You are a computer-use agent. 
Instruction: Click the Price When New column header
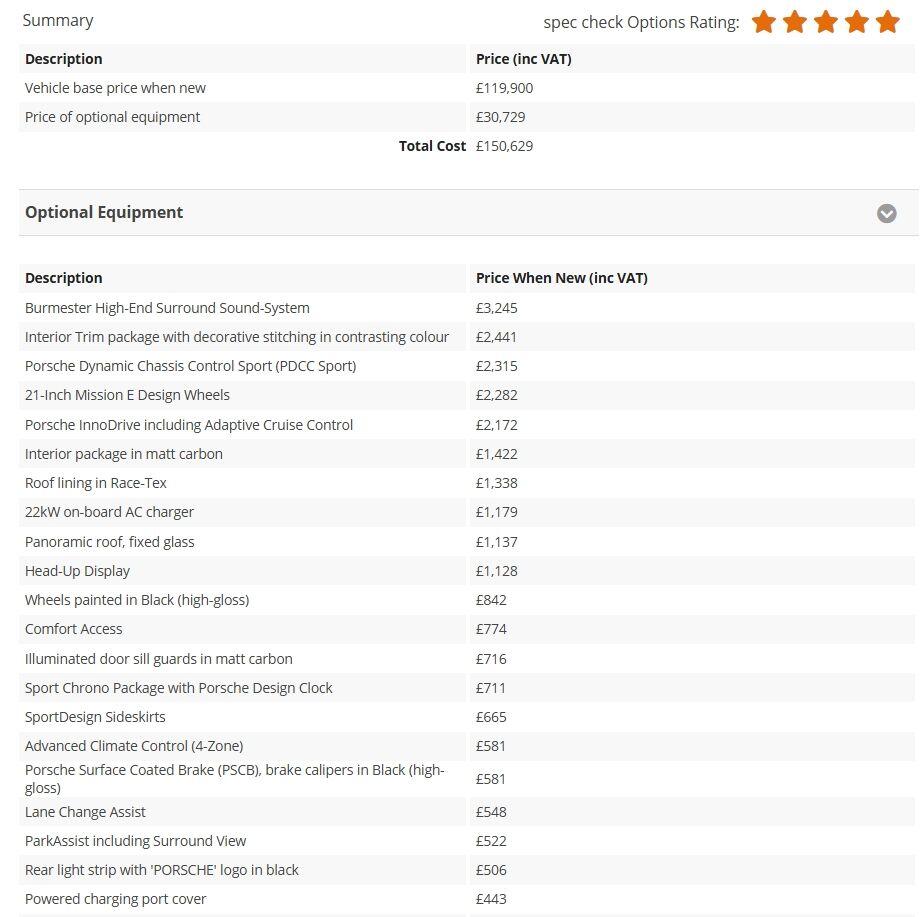click(x=561, y=278)
